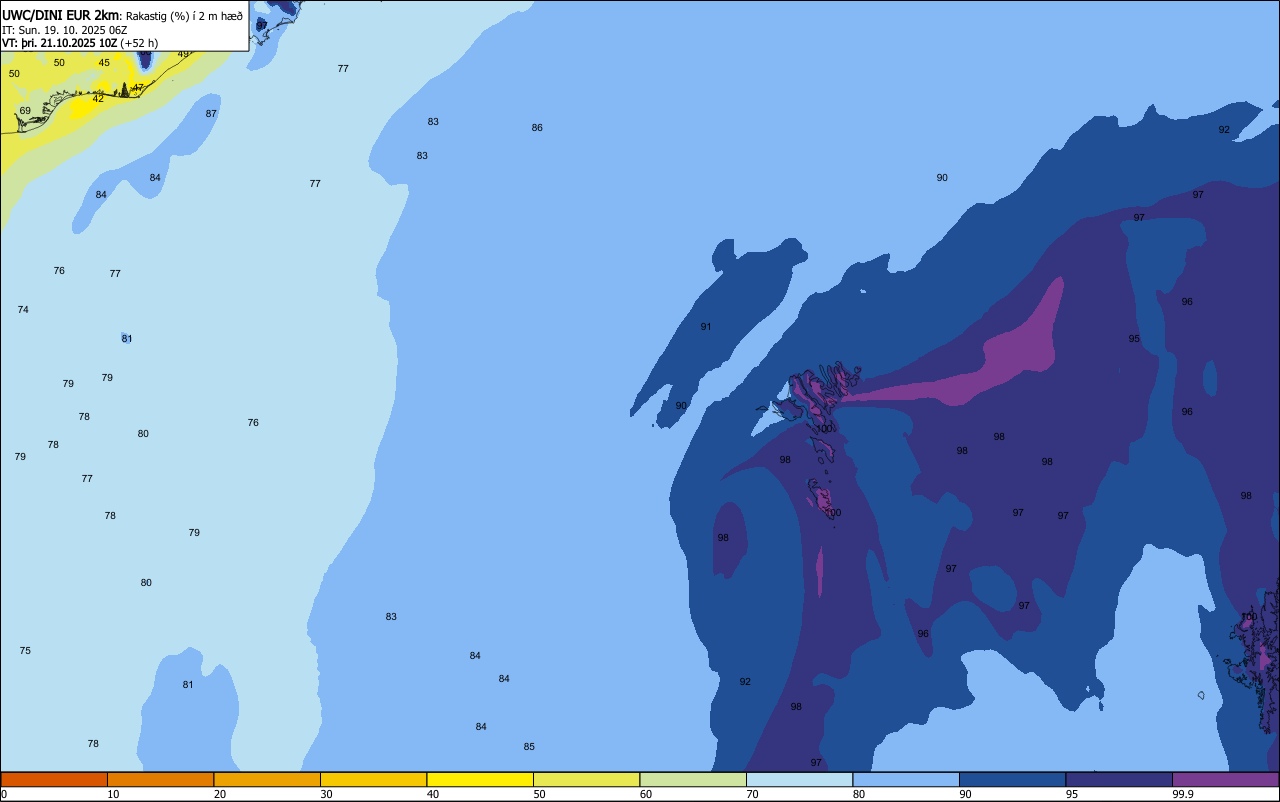Click the map value 69 over Iceland
The image size is (1280, 802).
click(25, 111)
